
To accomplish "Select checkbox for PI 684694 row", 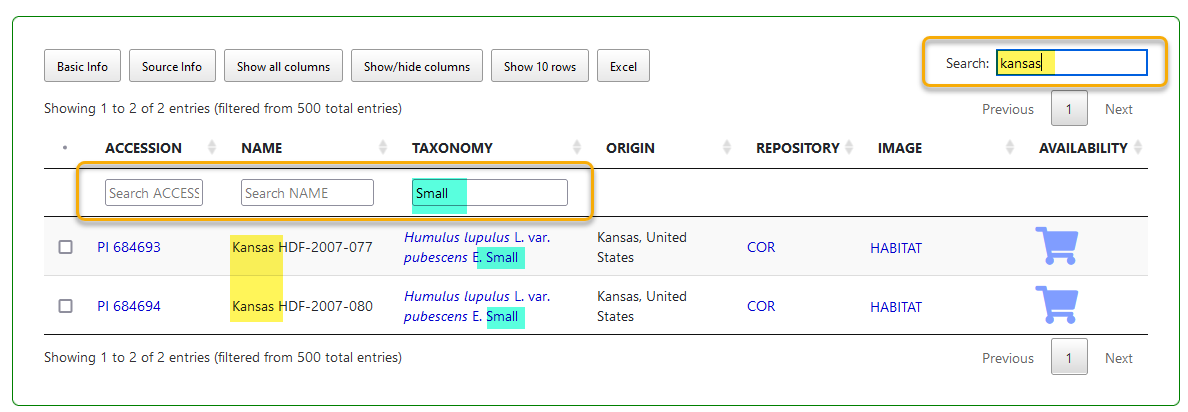I will (x=65, y=306).
